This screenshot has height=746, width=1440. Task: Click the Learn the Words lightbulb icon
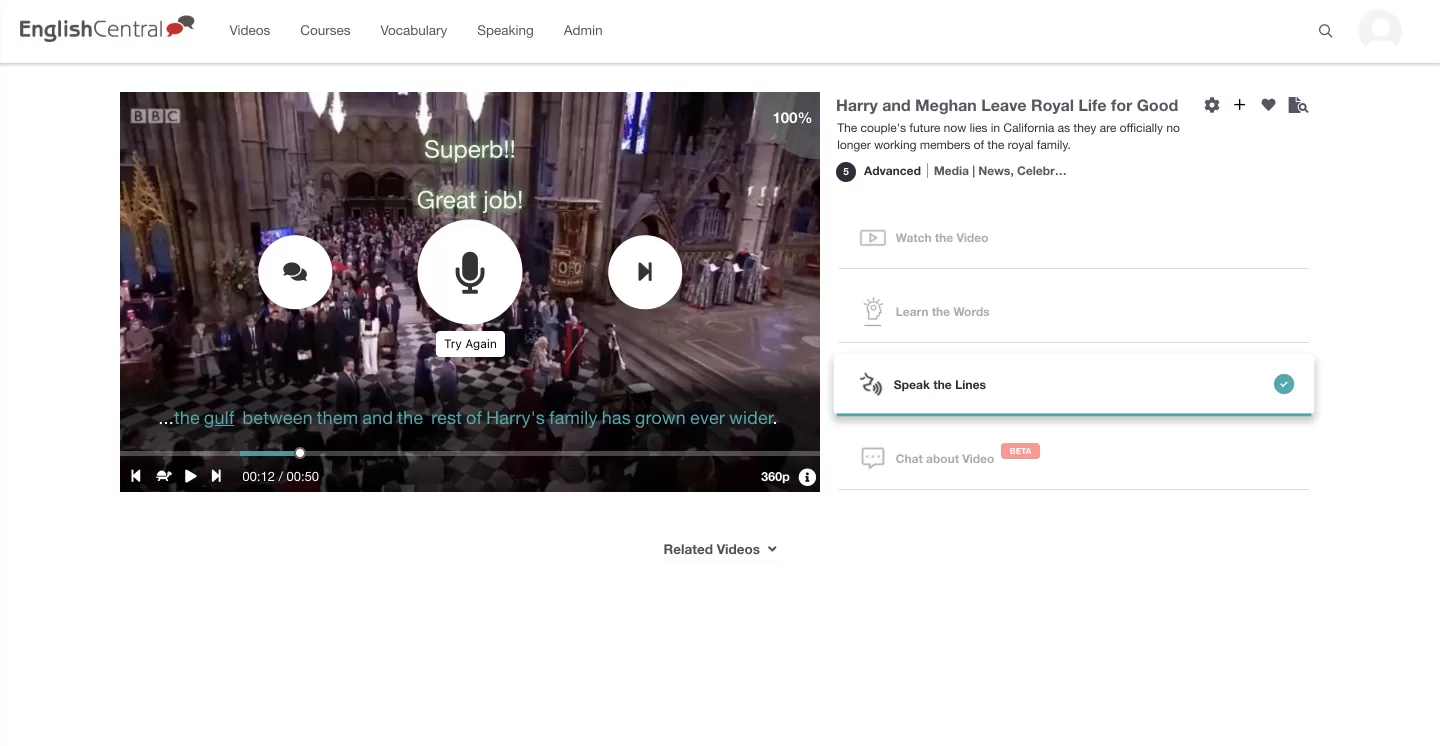click(873, 311)
